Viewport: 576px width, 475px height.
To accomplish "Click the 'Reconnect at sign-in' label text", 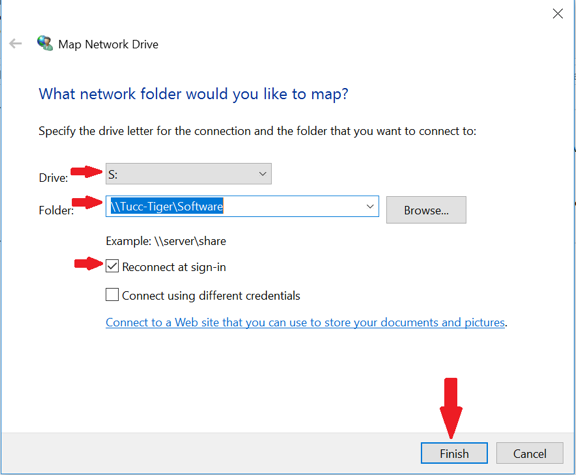I will 174,267.
